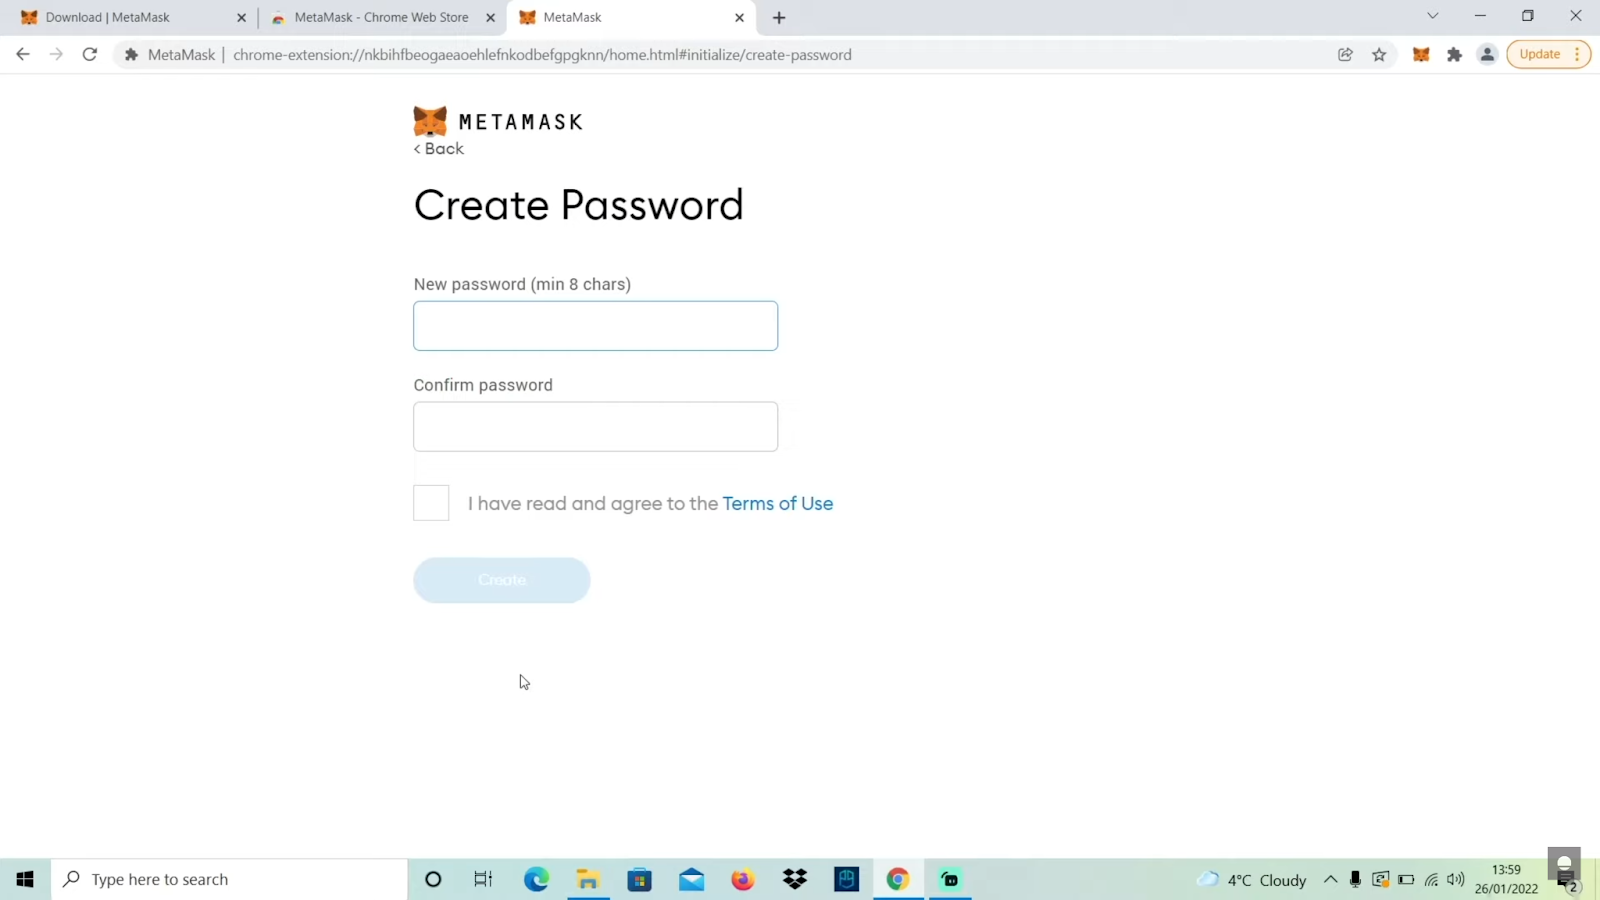Show hidden system tray icons chevron

[1330, 880]
